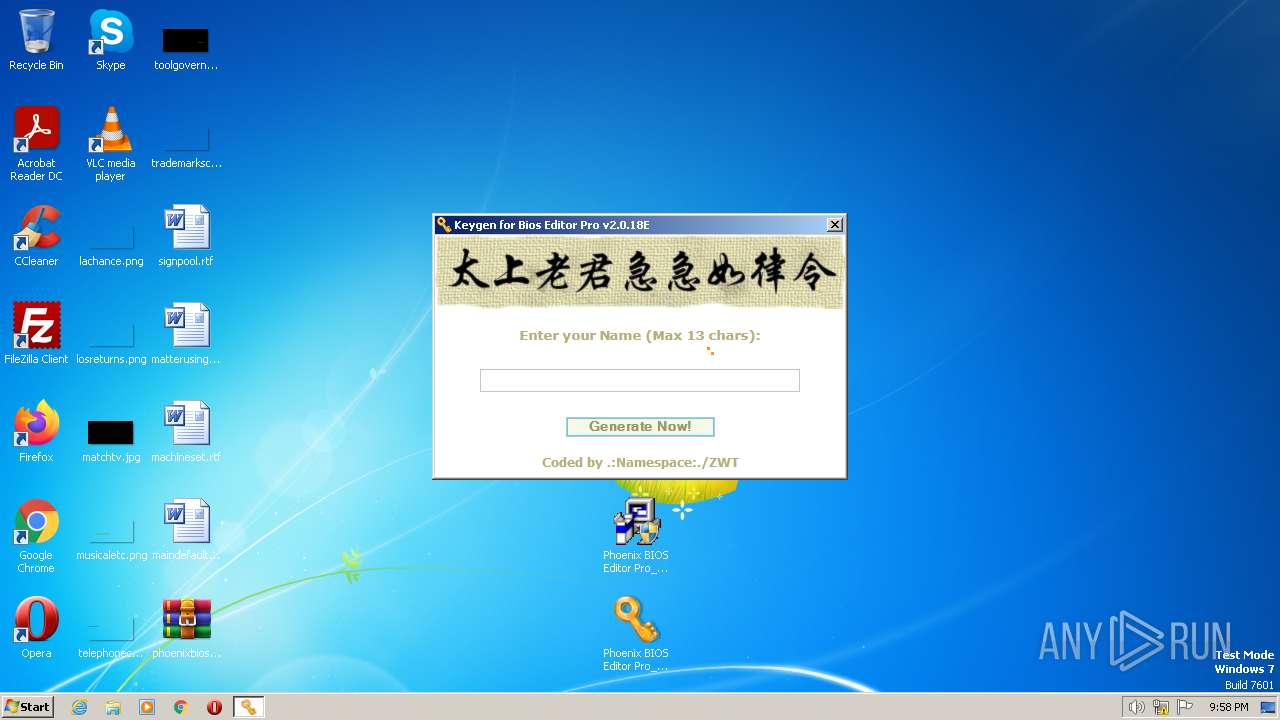Select machineset.rtf document icon
The height and width of the screenshot is (720, 1280).
pyautogui.click(x=186, y=432)
